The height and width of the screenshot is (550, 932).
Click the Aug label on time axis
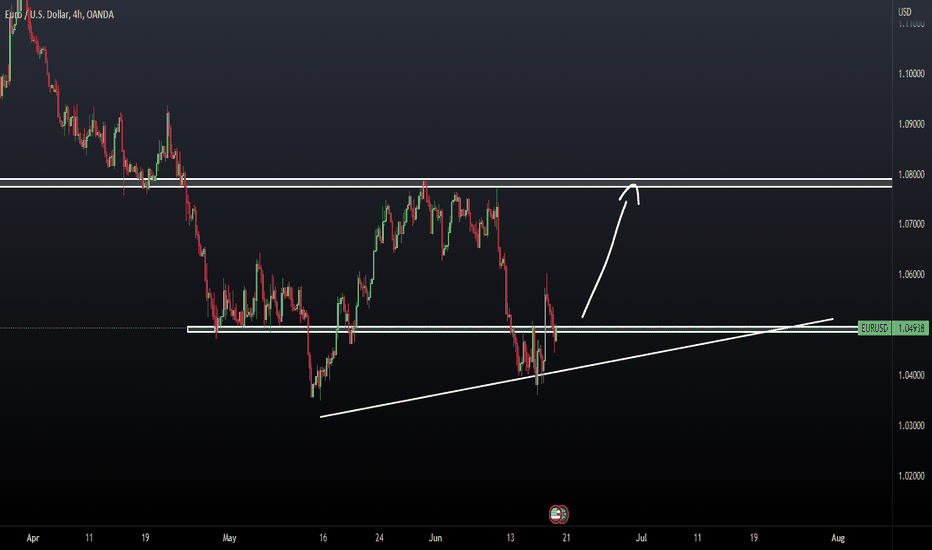(x=837, y=538)
